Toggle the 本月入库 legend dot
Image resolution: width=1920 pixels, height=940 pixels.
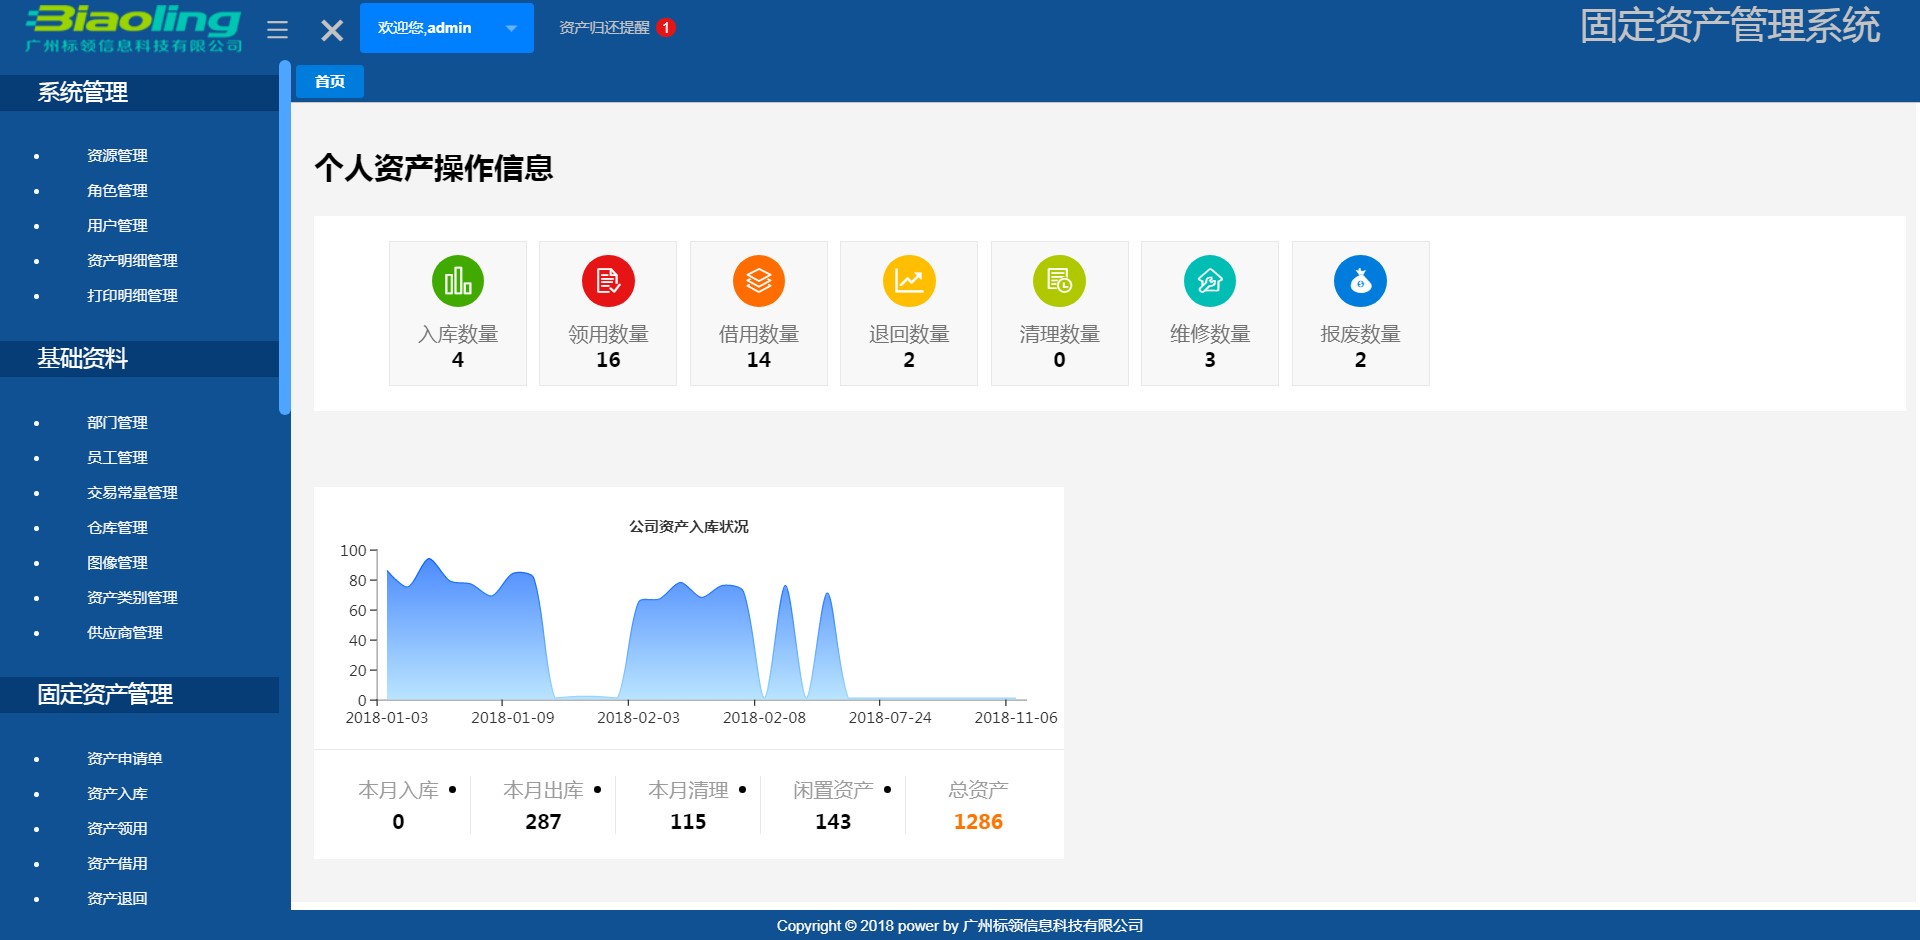click(x=452, y=789)
